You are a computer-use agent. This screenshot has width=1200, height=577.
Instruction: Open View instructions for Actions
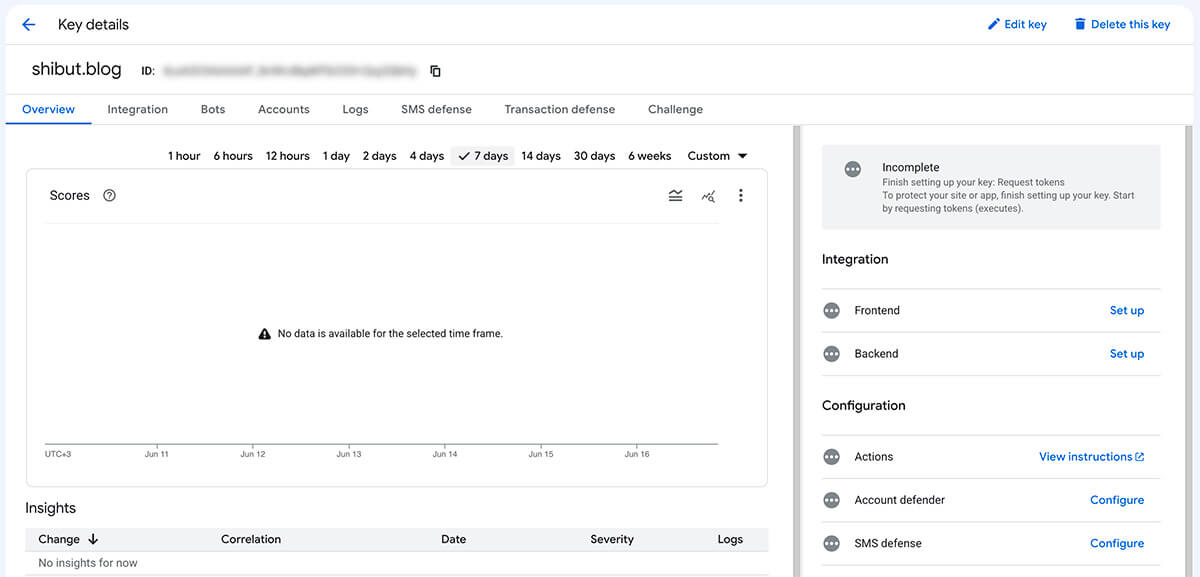(x=1091, y=457)
